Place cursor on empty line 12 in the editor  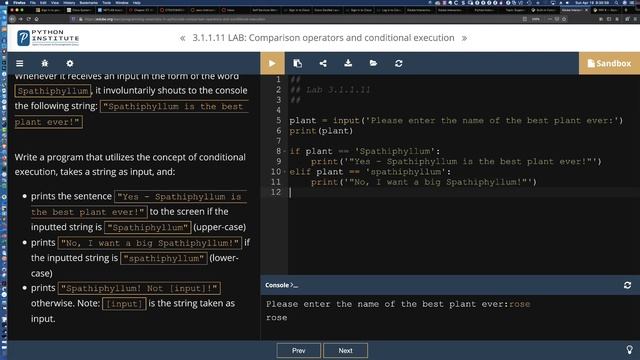[x=464, y=192]
